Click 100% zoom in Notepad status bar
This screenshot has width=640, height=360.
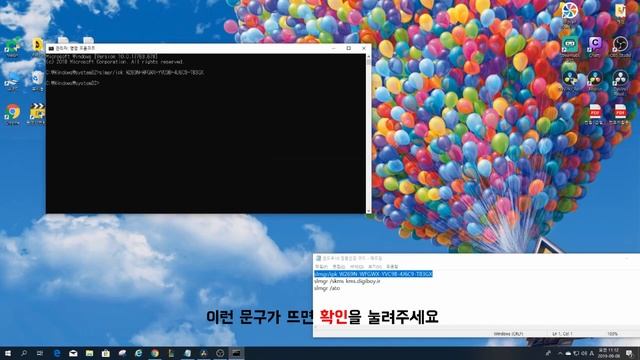coord(612,333)
